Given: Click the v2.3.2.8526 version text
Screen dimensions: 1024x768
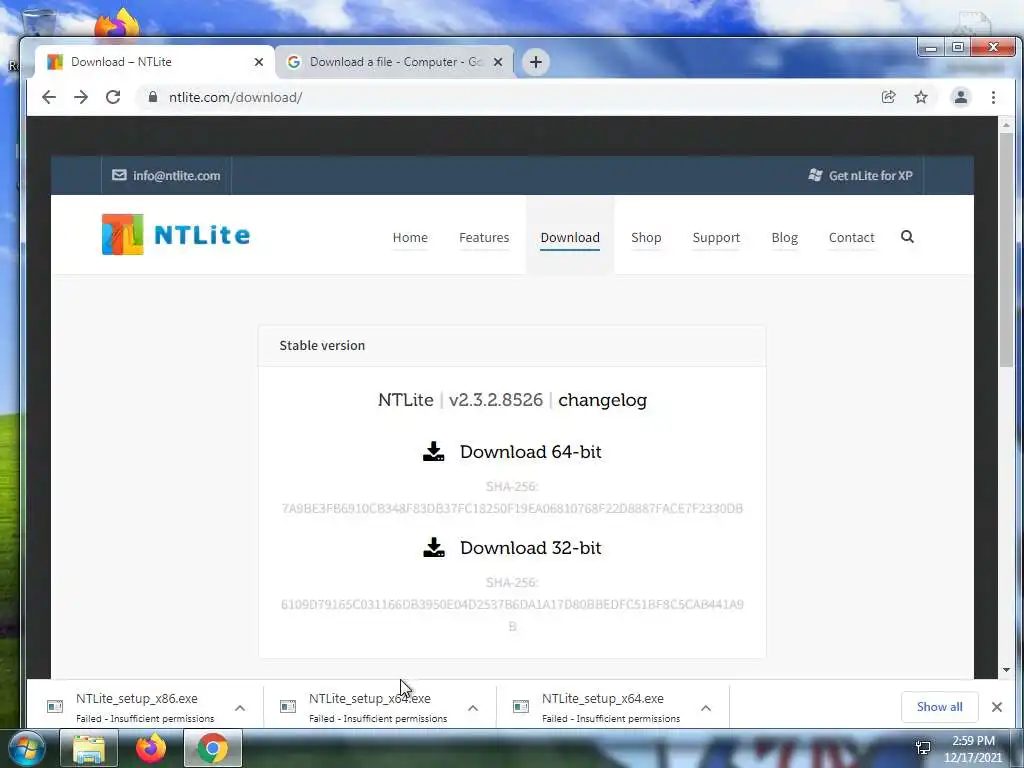Looking at the screenshot, I should 496,400.
